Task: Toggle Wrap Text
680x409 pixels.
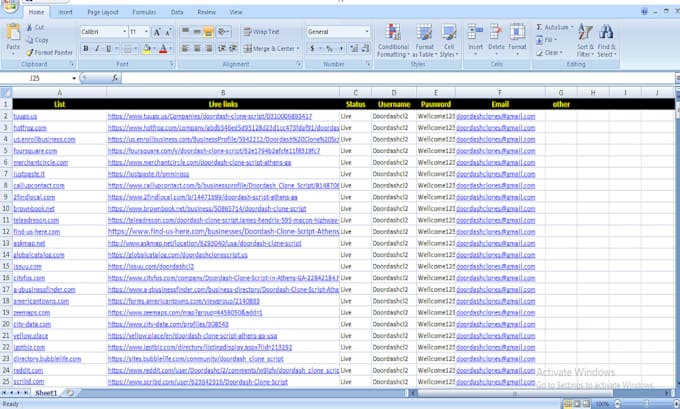Action: point(262,32)
